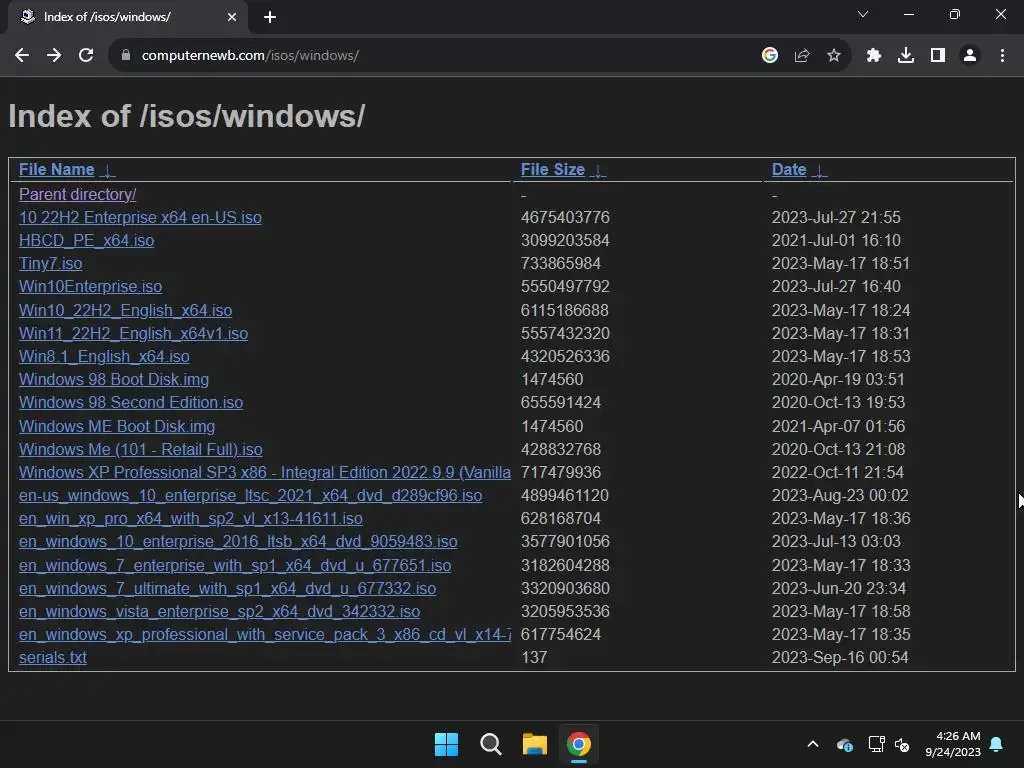Download Win8.1_English_x64.iso

(x=104, y=357)
